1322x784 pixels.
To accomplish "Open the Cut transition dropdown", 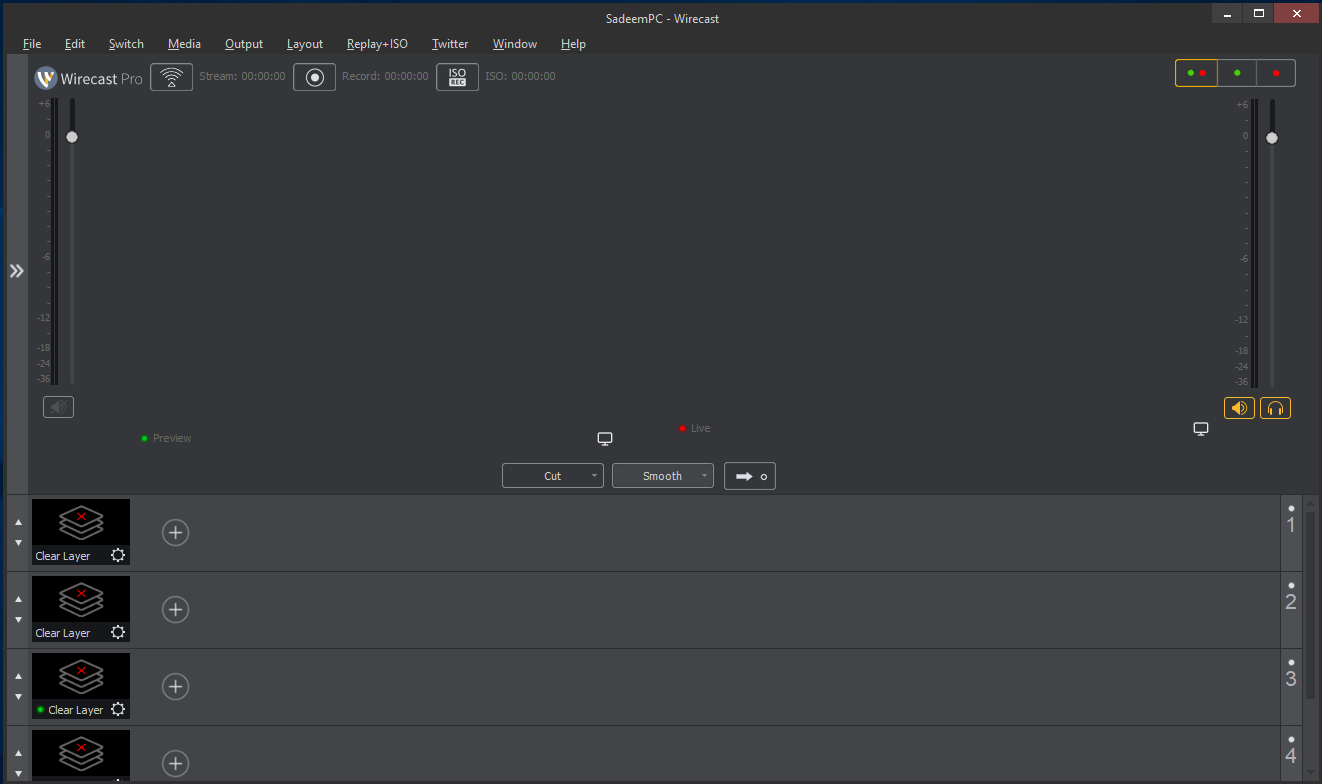I will point(553,476).
